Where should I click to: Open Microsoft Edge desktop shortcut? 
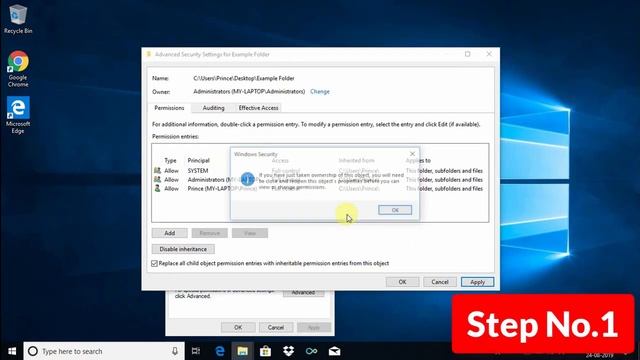pyautogui.click(x=18, y=115)
